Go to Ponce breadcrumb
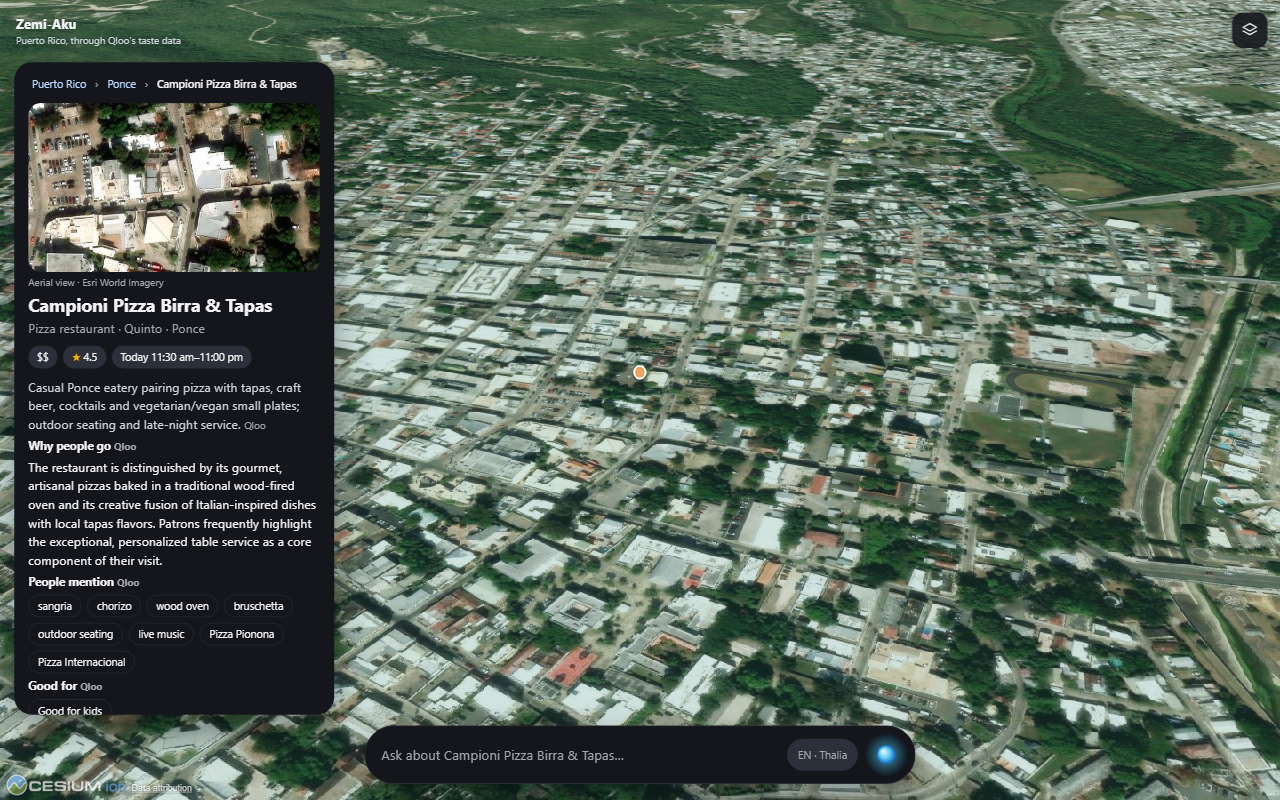The width and height of the screenshot is (1280, 800). 122,84
